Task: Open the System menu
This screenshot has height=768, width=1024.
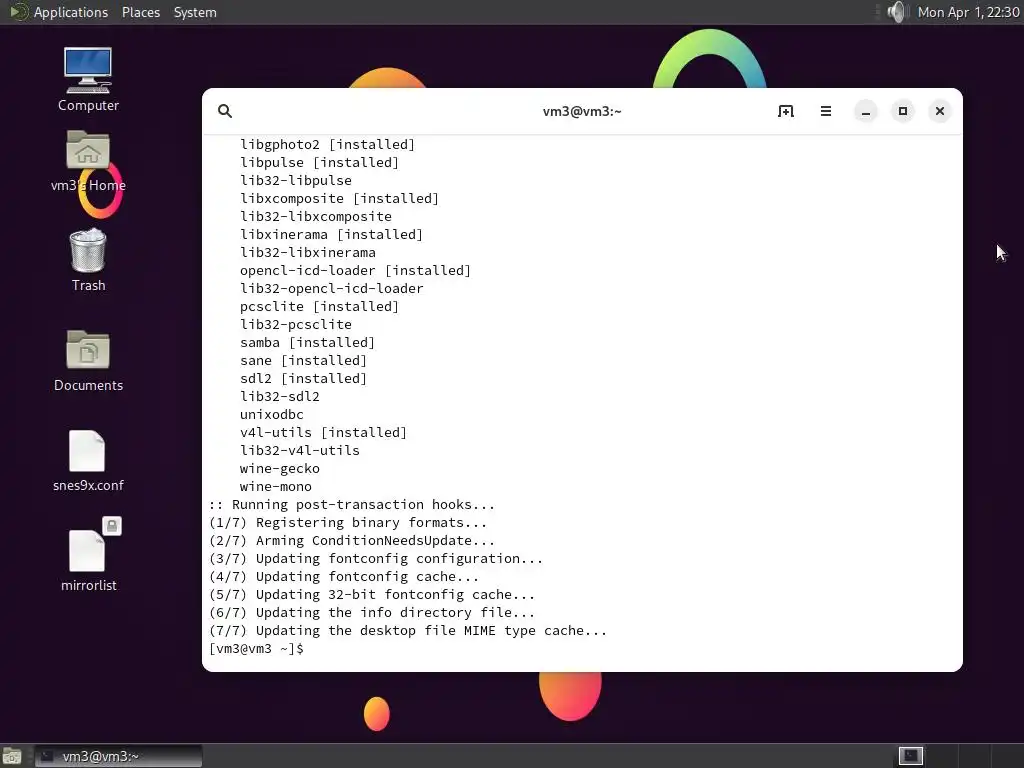Action: click(195, 12)
